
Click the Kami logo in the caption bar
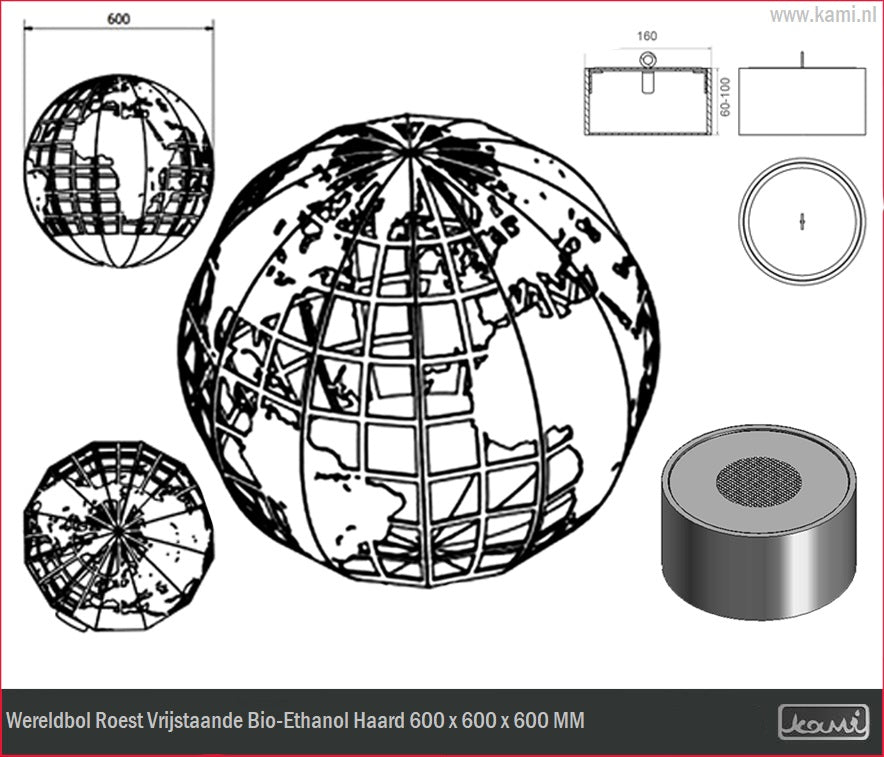pyautogui.click(x=823, y=721)
